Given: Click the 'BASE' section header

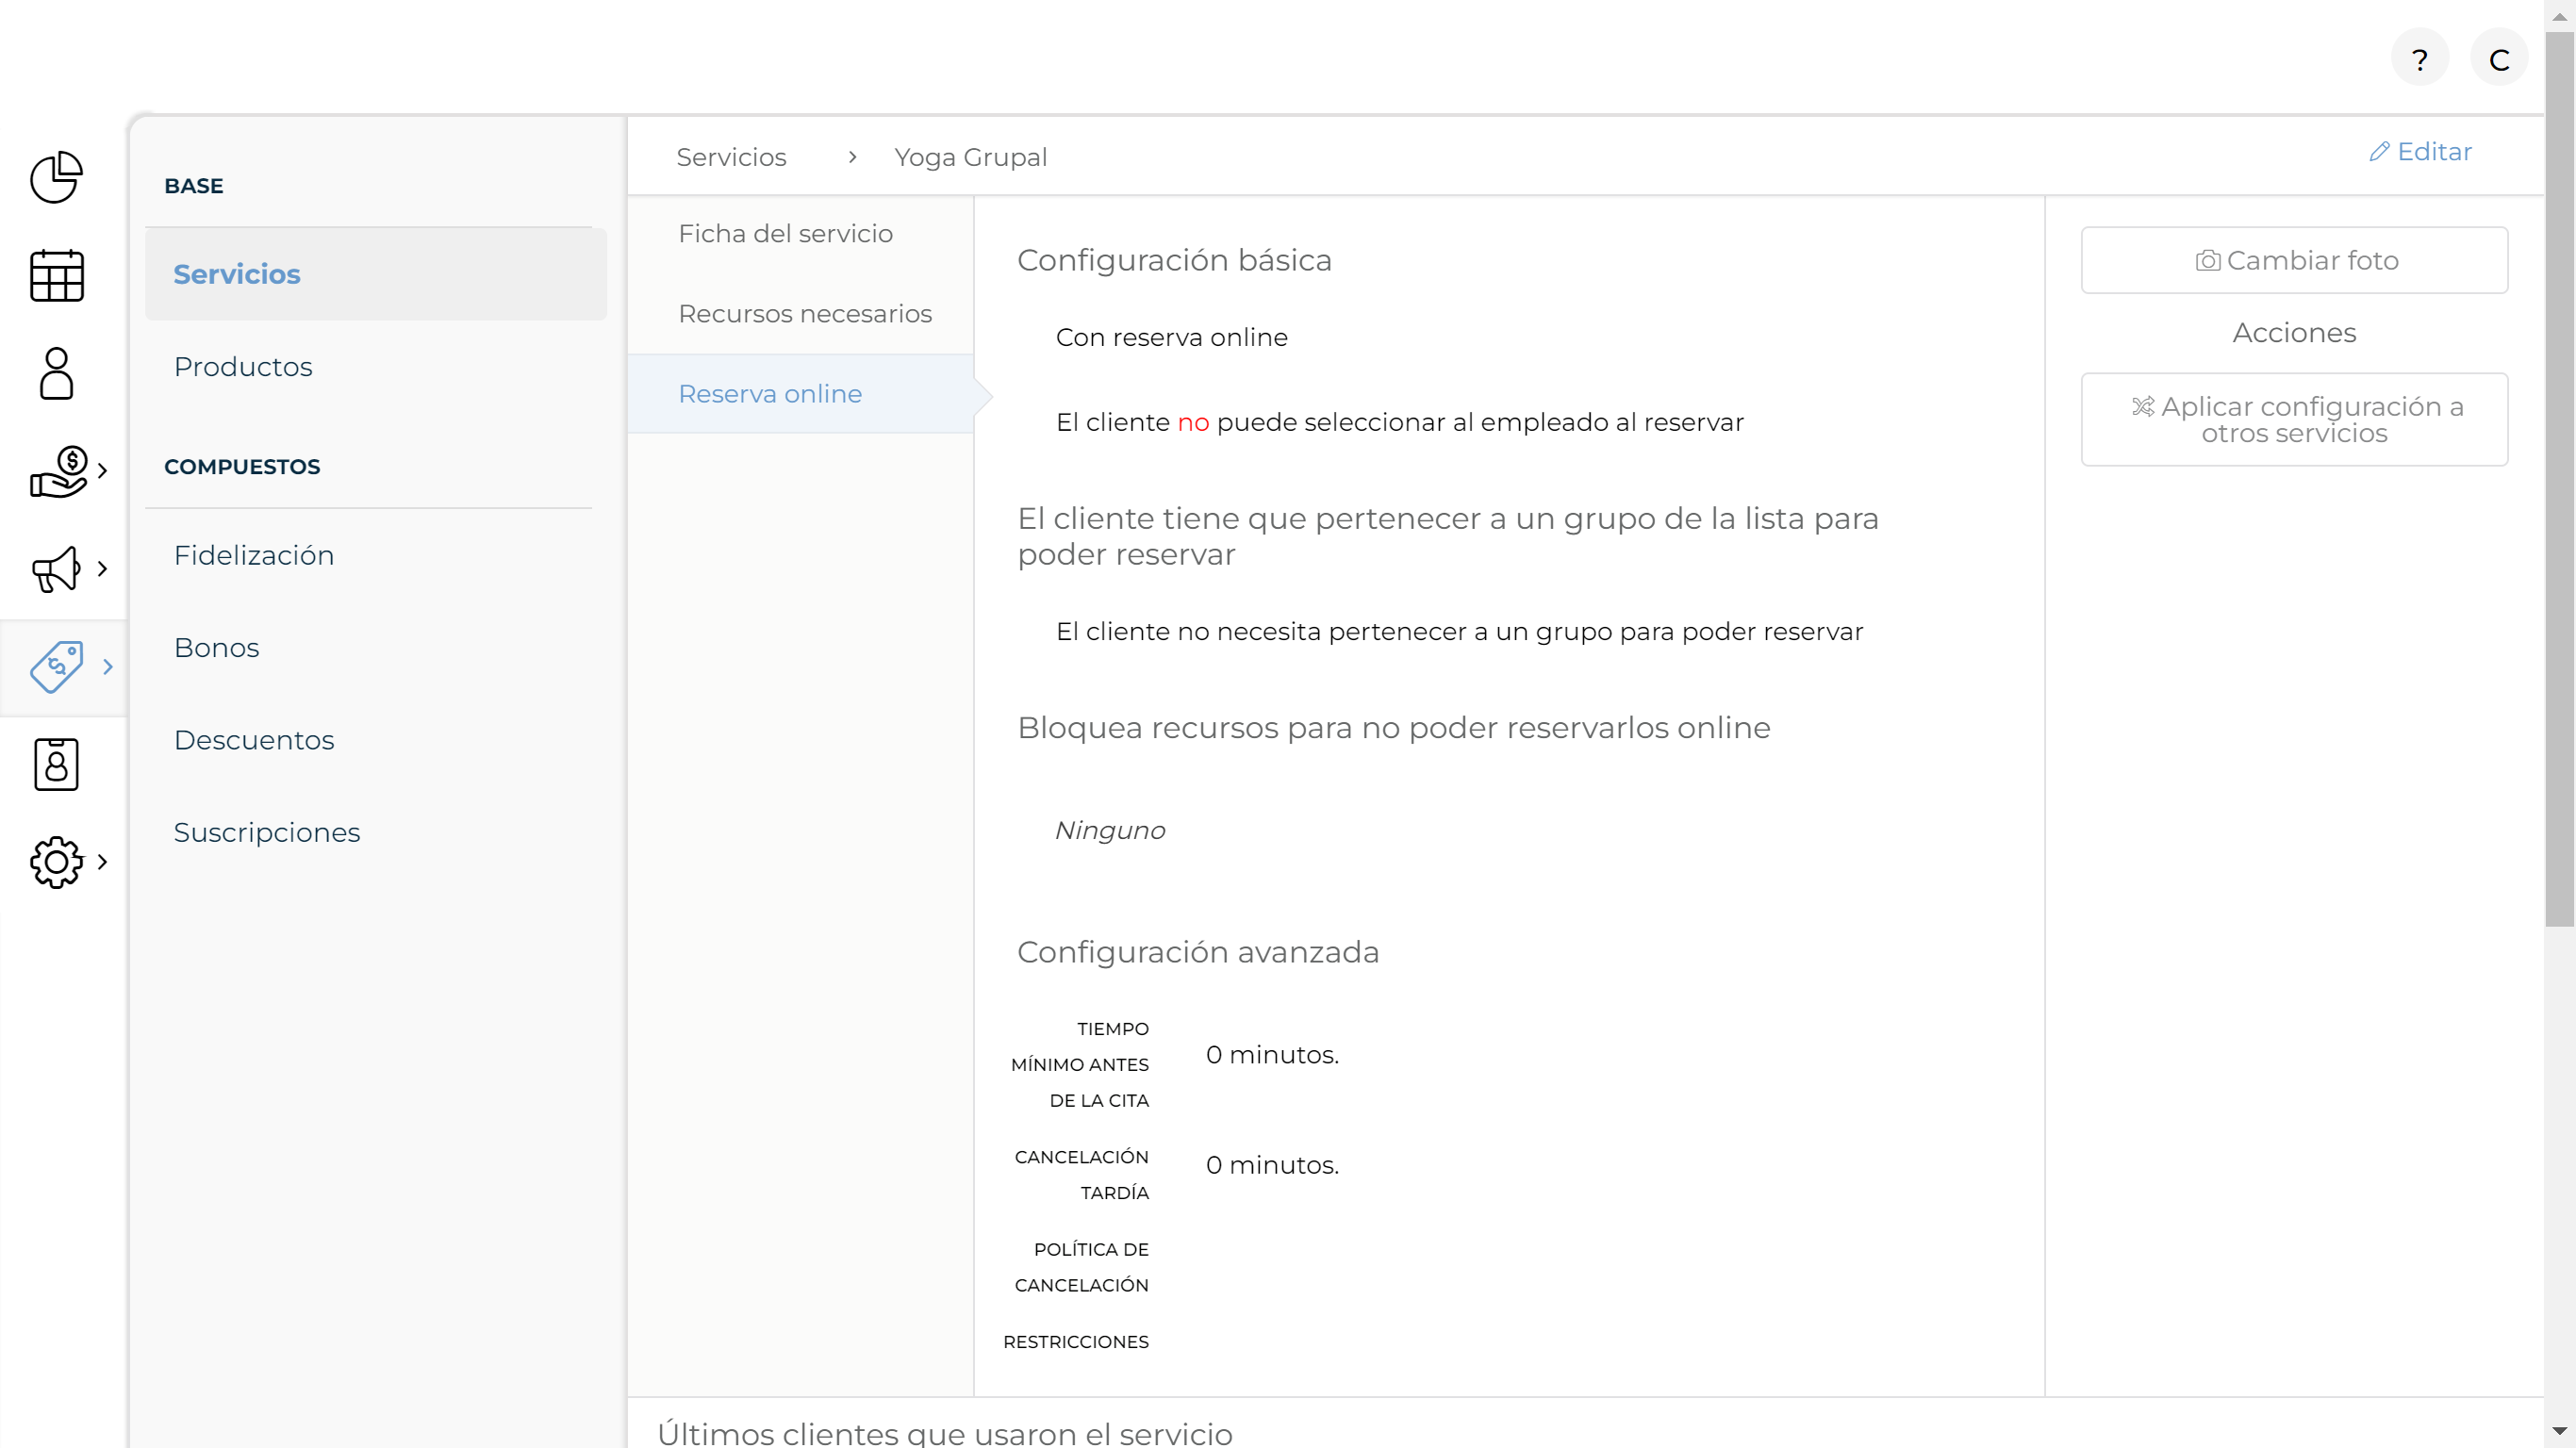Looking at the screenshot, I should pos(194,186).
